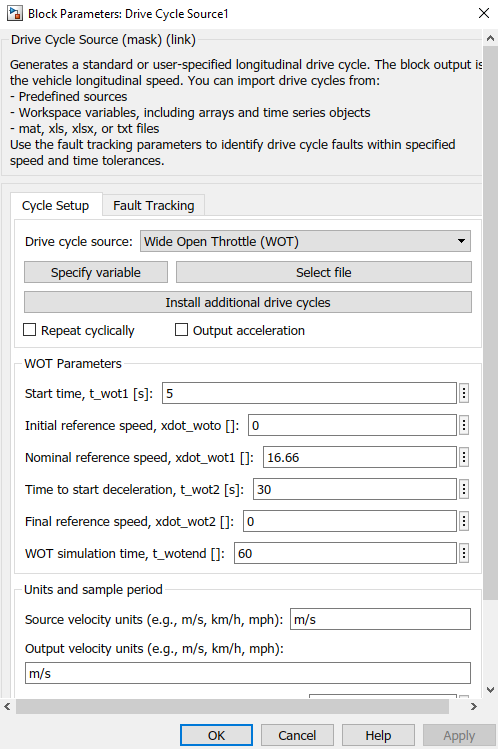Click the scroll up arrow on right scrollbar
498x749 pixels.
coord(490,39)
